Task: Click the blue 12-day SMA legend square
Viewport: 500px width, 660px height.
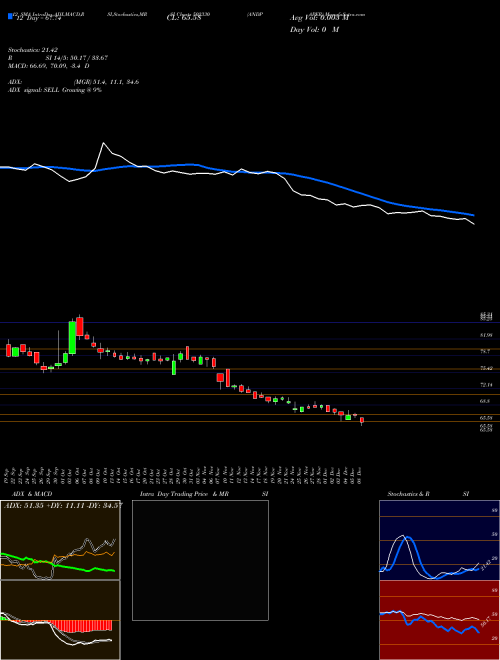Action: (x=10, y=16)
